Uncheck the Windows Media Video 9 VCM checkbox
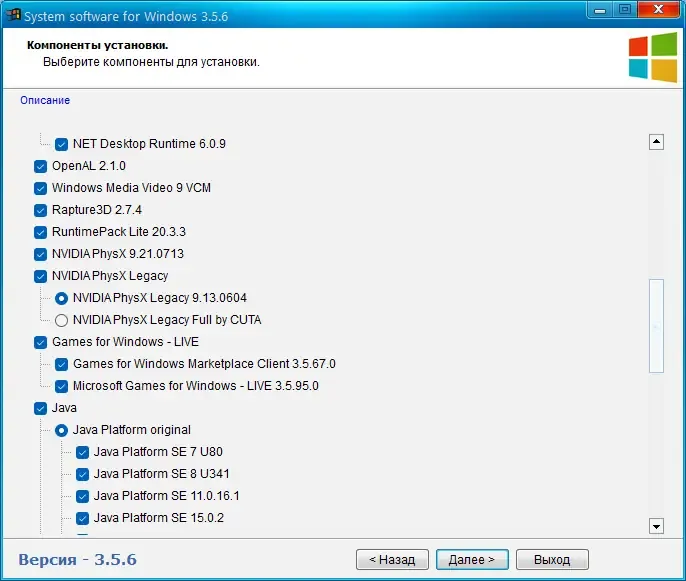The height and width of the screenshot is (581, 686). pyautogui.click(x=40, y=188)
